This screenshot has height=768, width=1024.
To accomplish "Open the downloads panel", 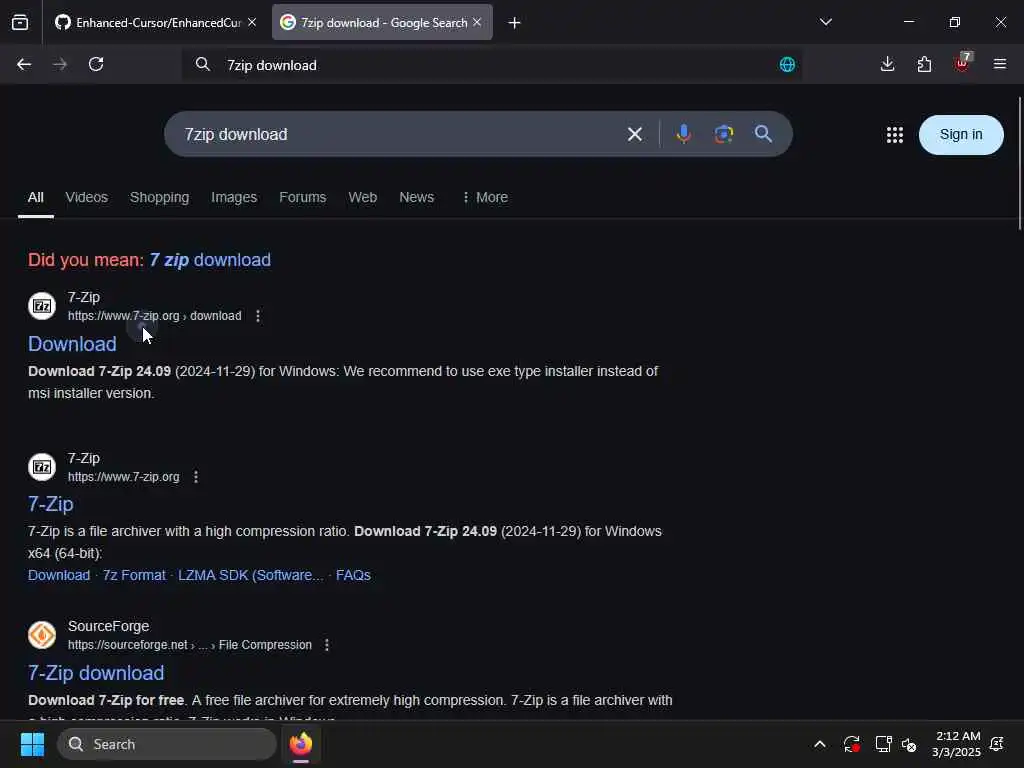I will 888,64.
